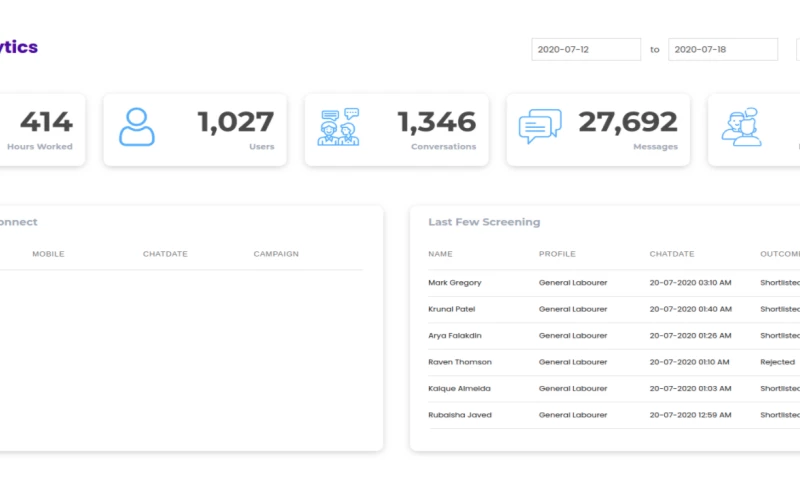This screenshot has width=800, height=480.
Task: Open the start date field 2020-07-12
Action: [x=586, y=49]
